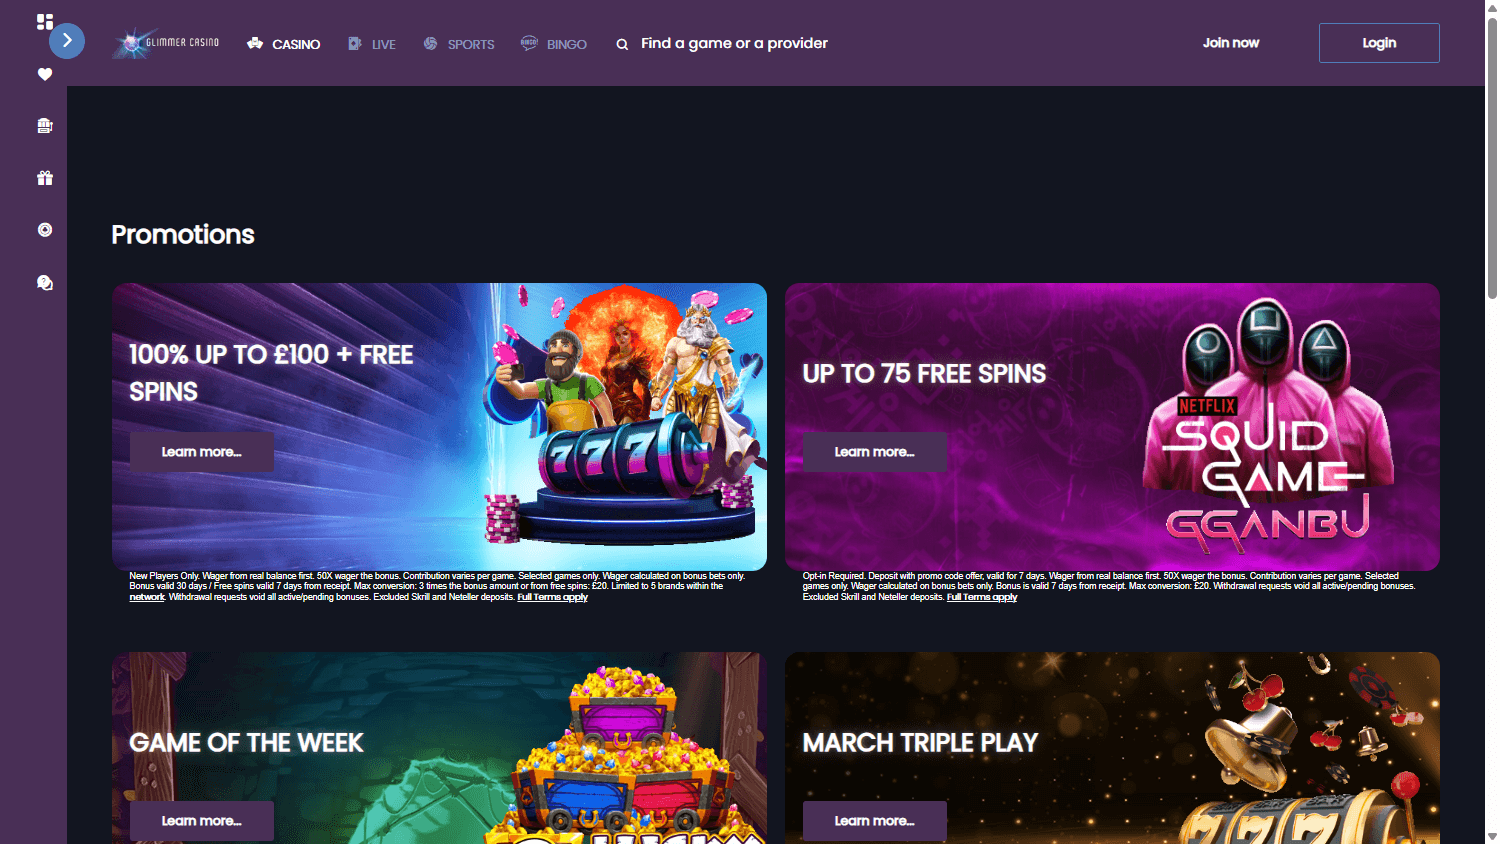The height and width of the screenshot is (844, 1500).
Task: Open search with the magnifier icon
Action: tap(621, 43)
